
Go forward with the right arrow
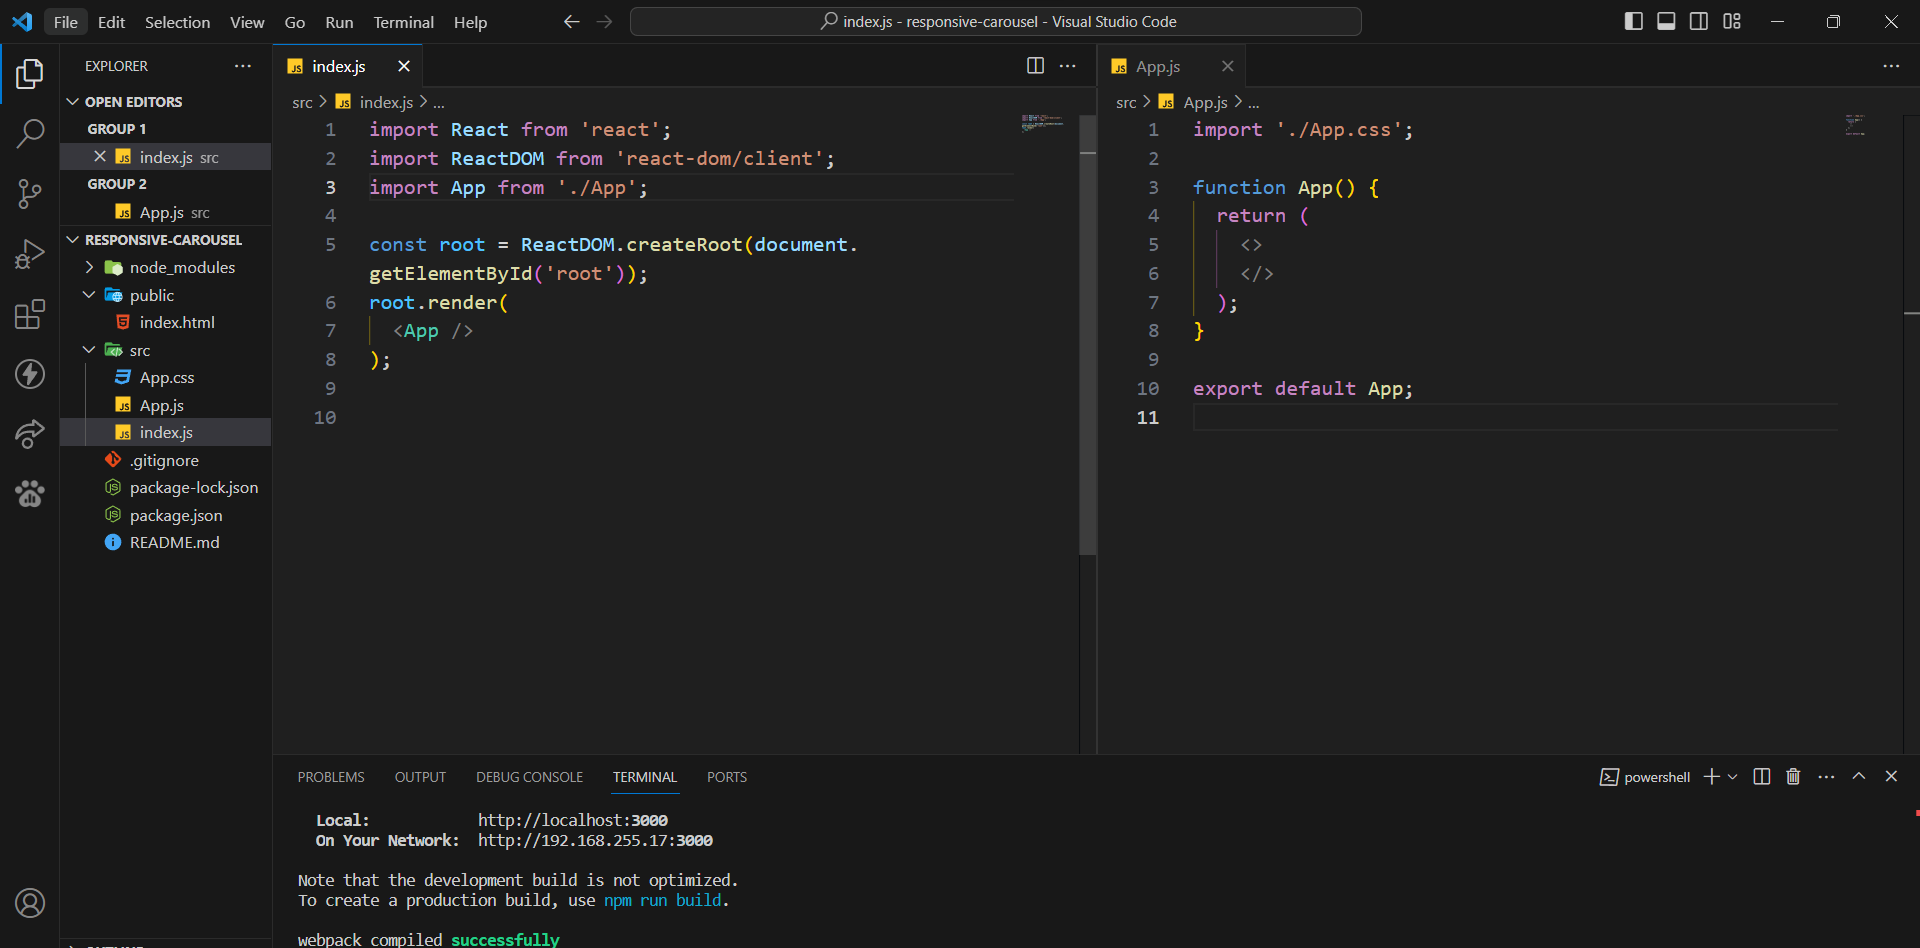pyautogui.click(x=604, y=22)
